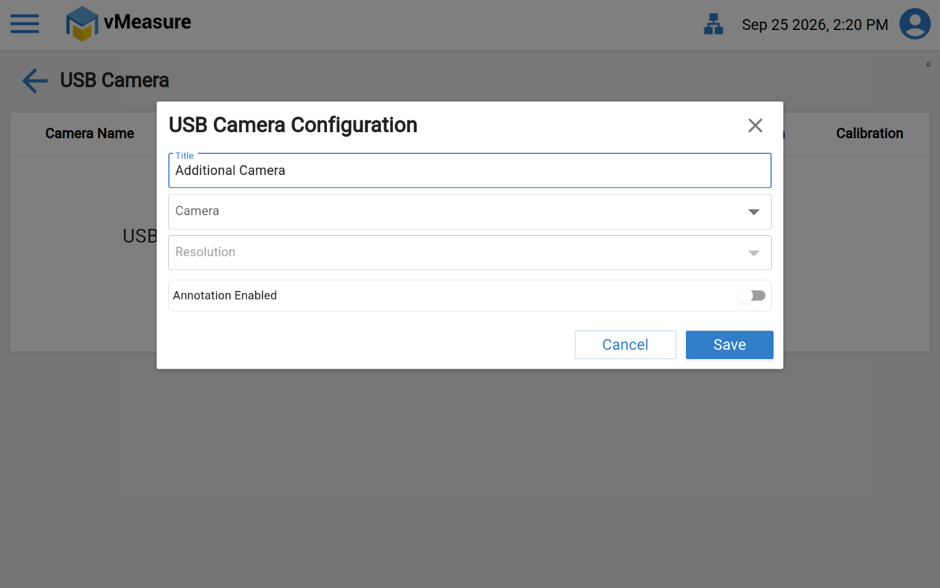This screenshot has height=588, width=940.
Task: Click the Camera Name column header
Action: coord(89,134)
